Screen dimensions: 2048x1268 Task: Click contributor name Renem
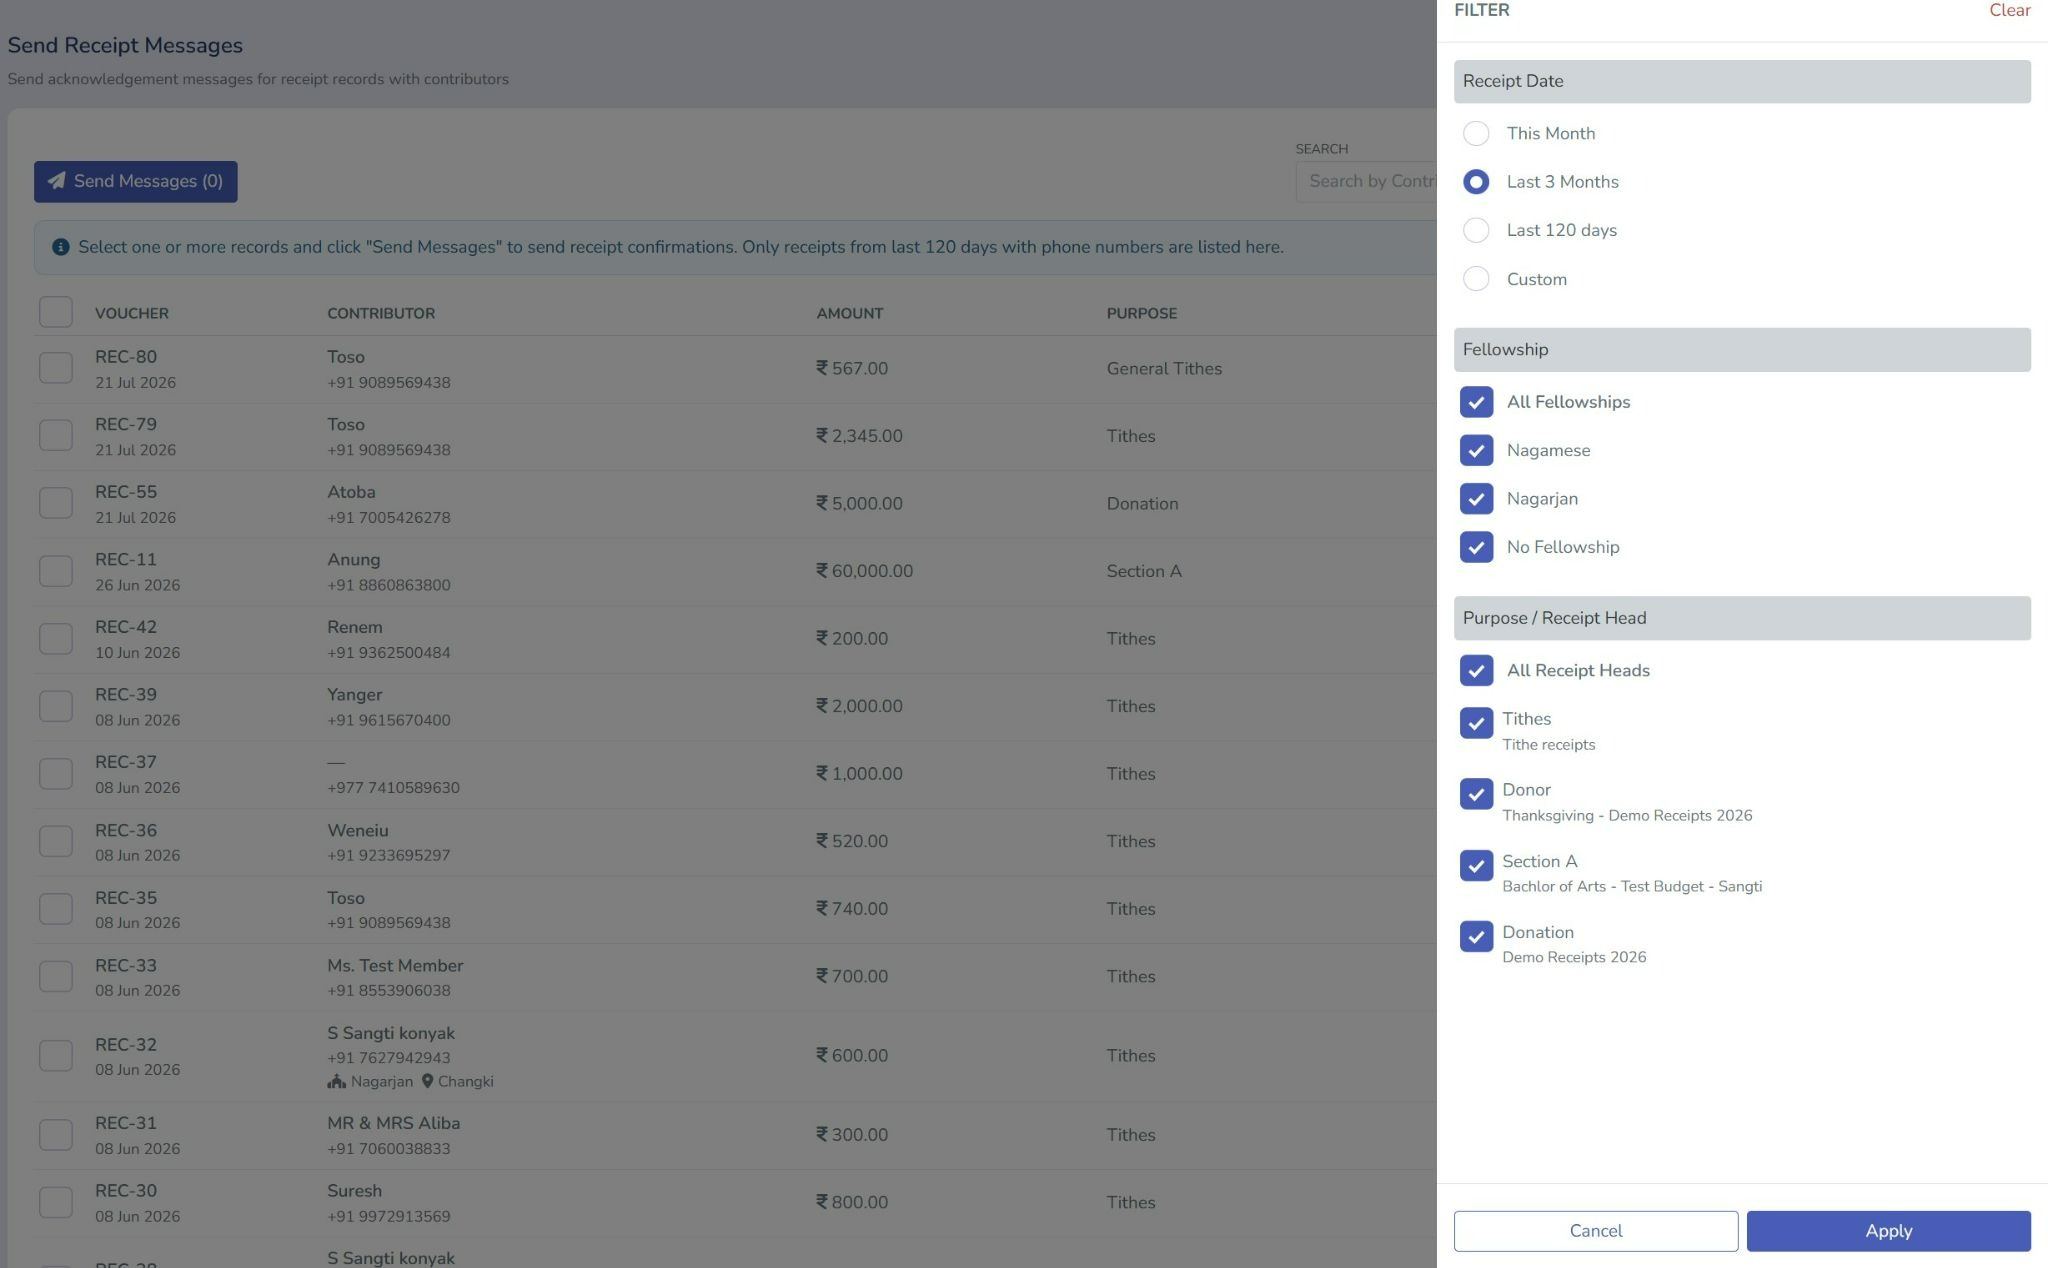tap(355, 628)
